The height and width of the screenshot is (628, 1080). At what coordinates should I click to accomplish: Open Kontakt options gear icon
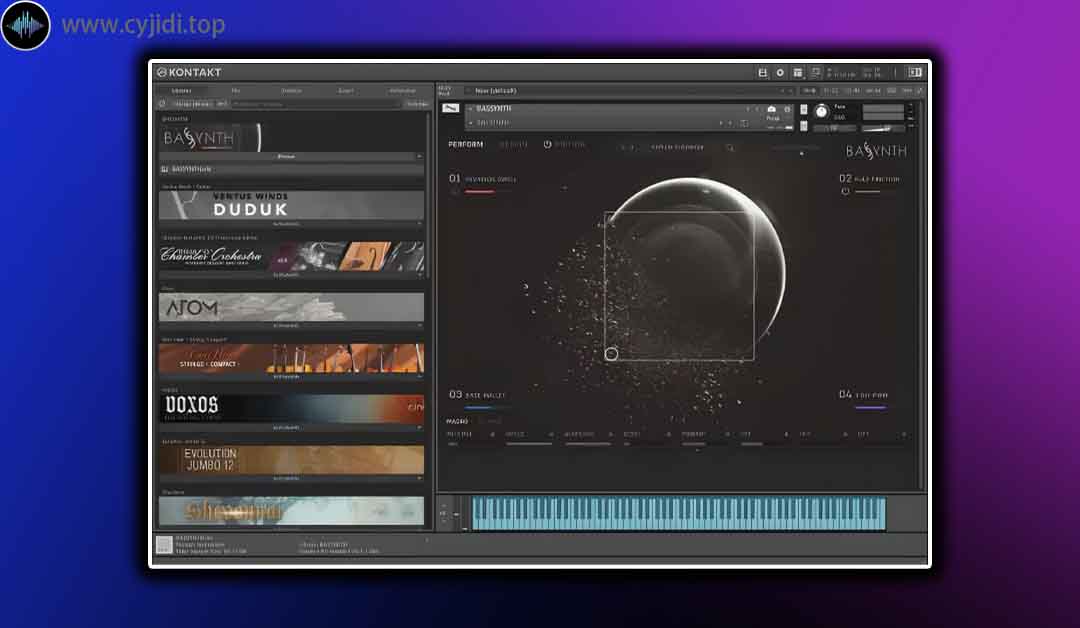780,72
